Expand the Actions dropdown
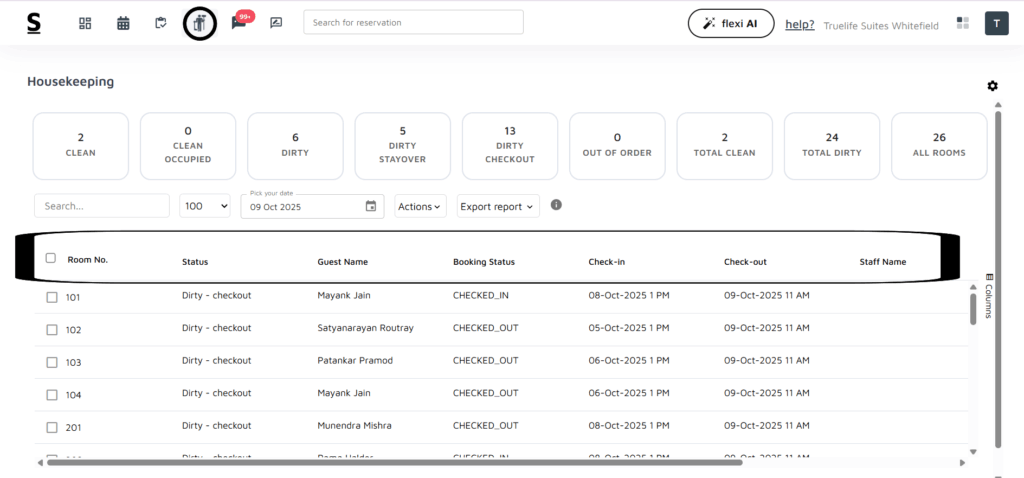This screenshot has width=1024, height=478. coord(420,206)
